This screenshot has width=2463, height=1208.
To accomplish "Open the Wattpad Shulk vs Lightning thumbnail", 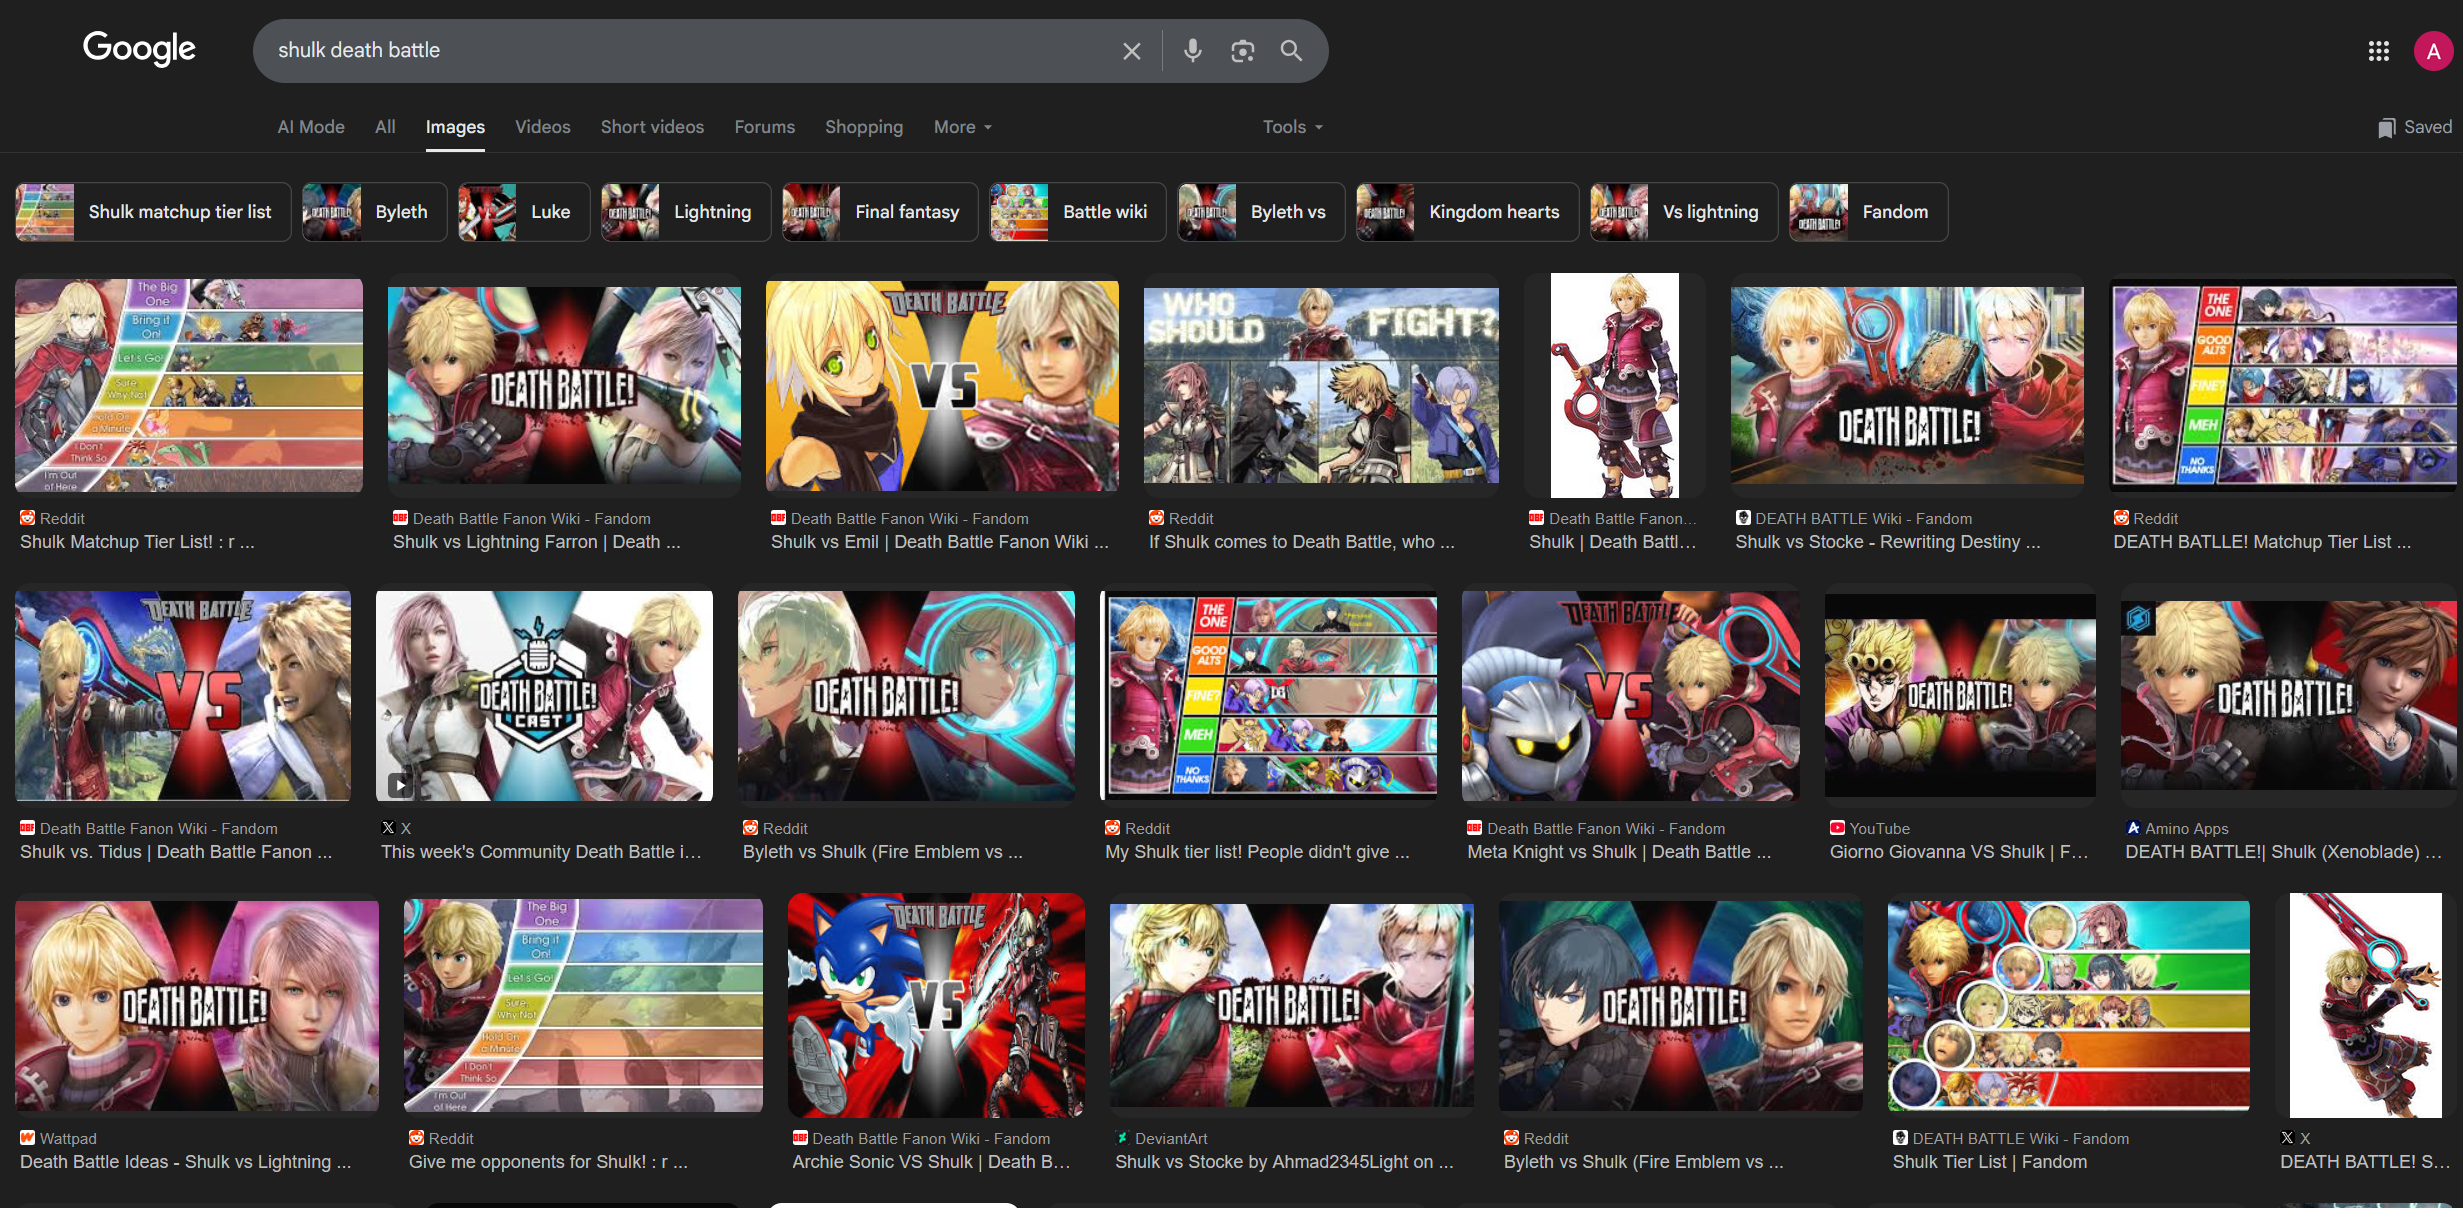I will pyautogui.click(x=197, y=1006).
